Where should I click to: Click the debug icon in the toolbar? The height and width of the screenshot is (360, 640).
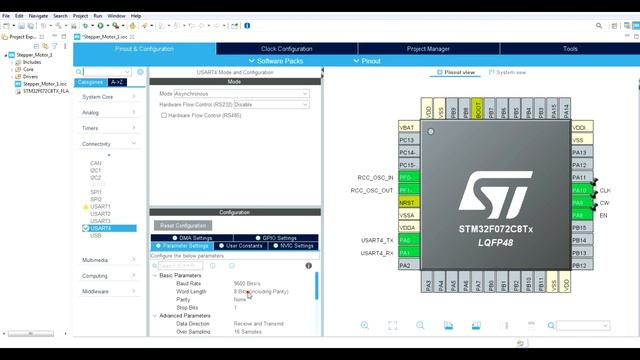(85, 26)
